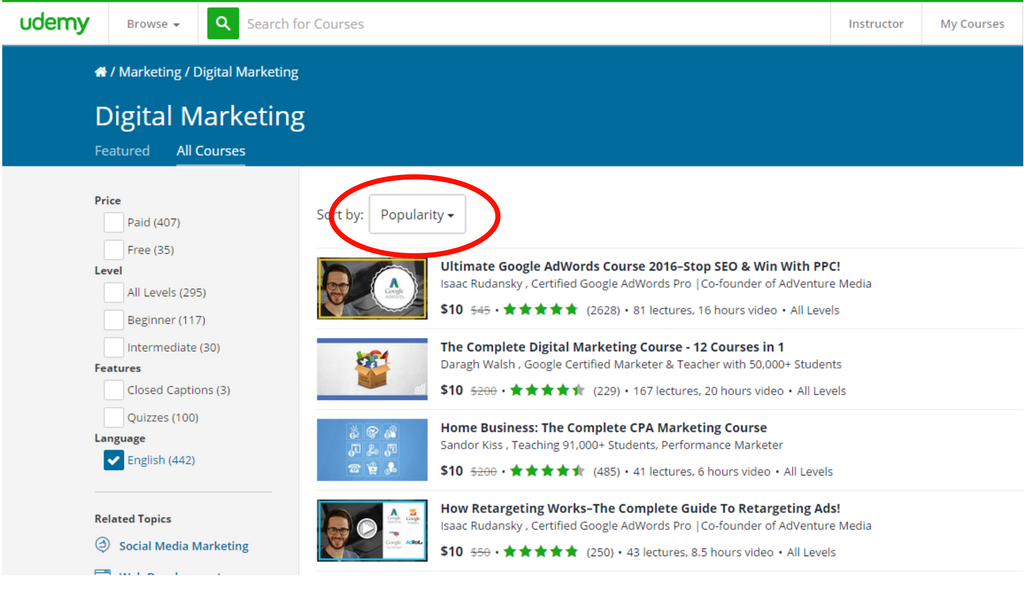Open How Retargeting Works course title
1024x602 pixels.
point(640,508)
